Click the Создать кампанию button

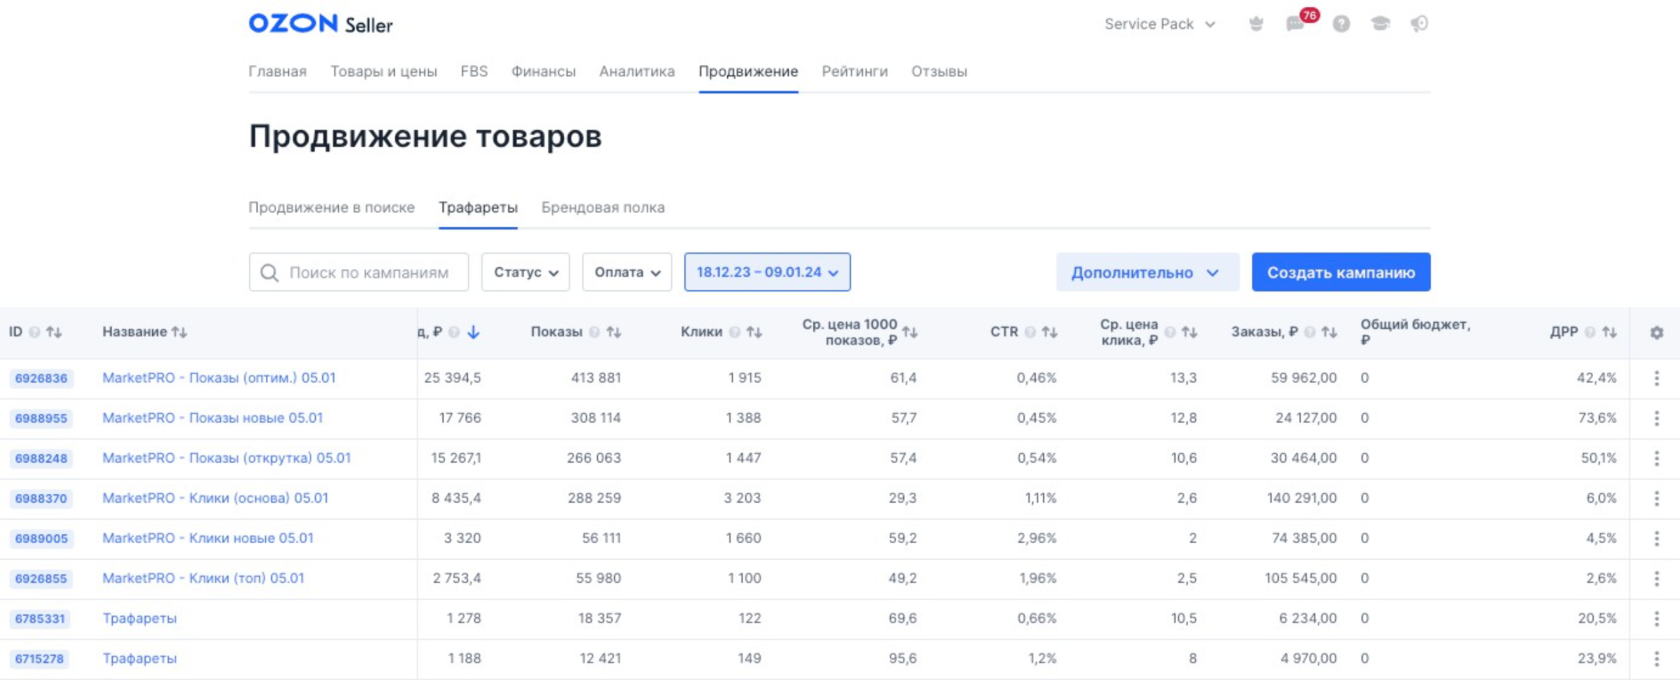(x=1340, y=272)
